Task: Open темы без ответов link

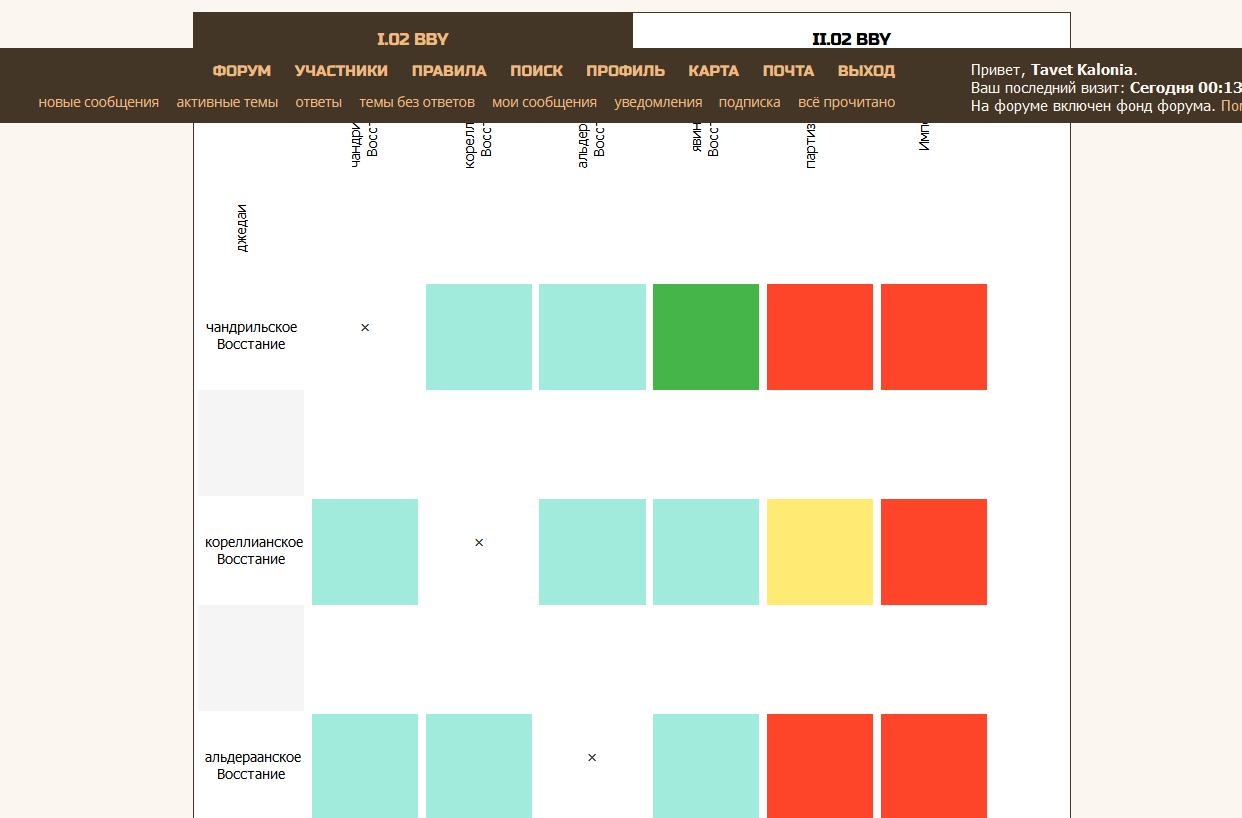Action: [417, 102]
